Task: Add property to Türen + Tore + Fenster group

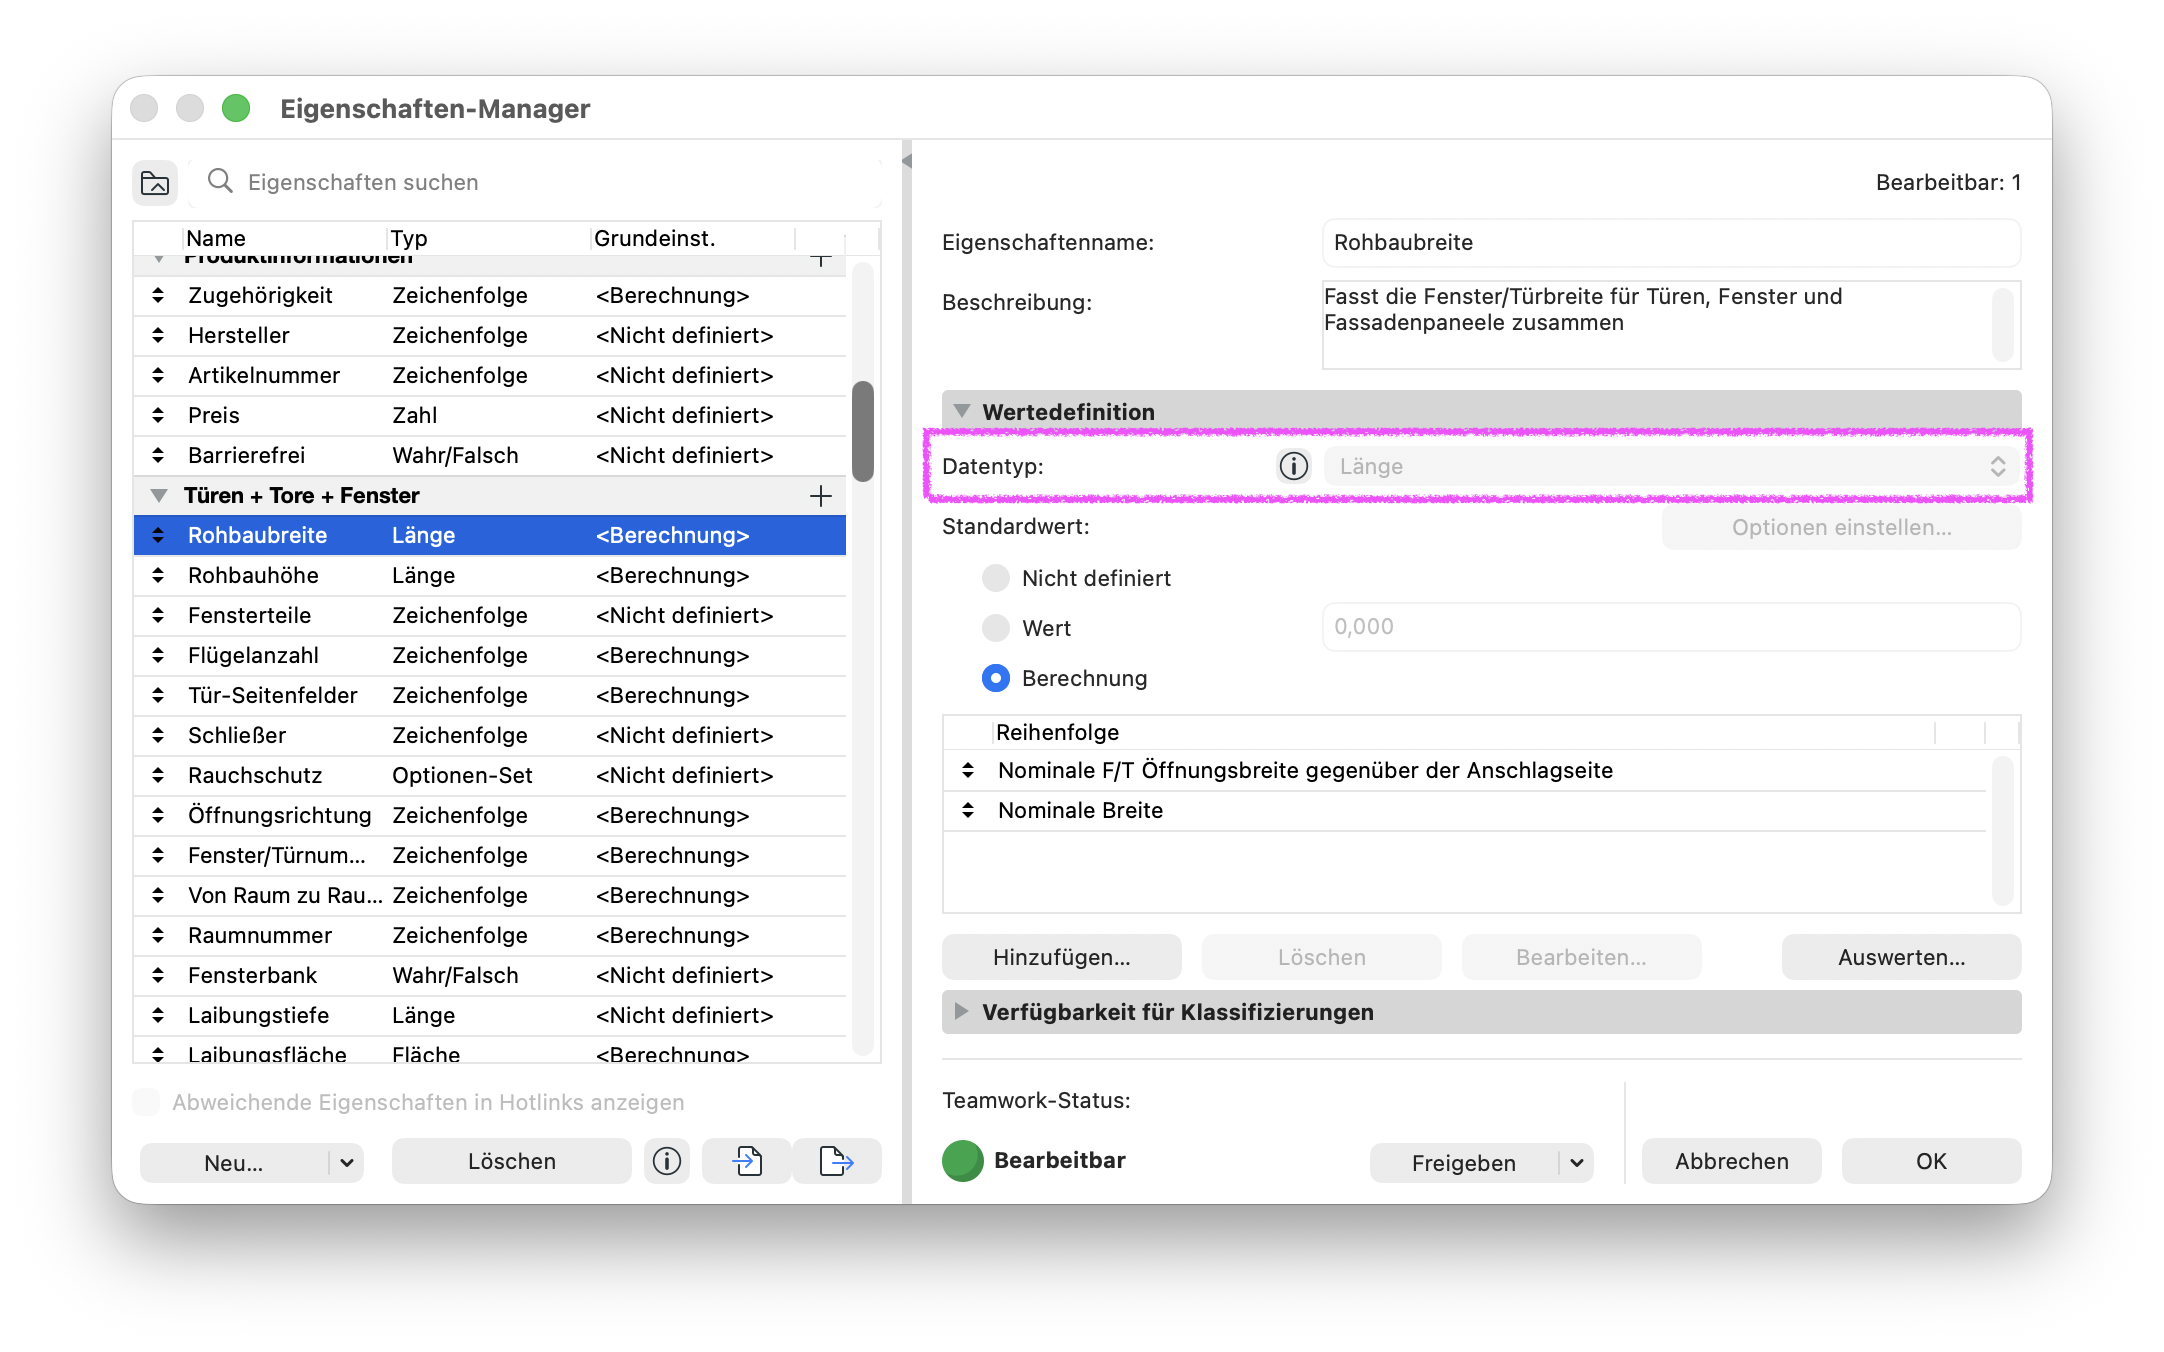Action: coord(821,496)
